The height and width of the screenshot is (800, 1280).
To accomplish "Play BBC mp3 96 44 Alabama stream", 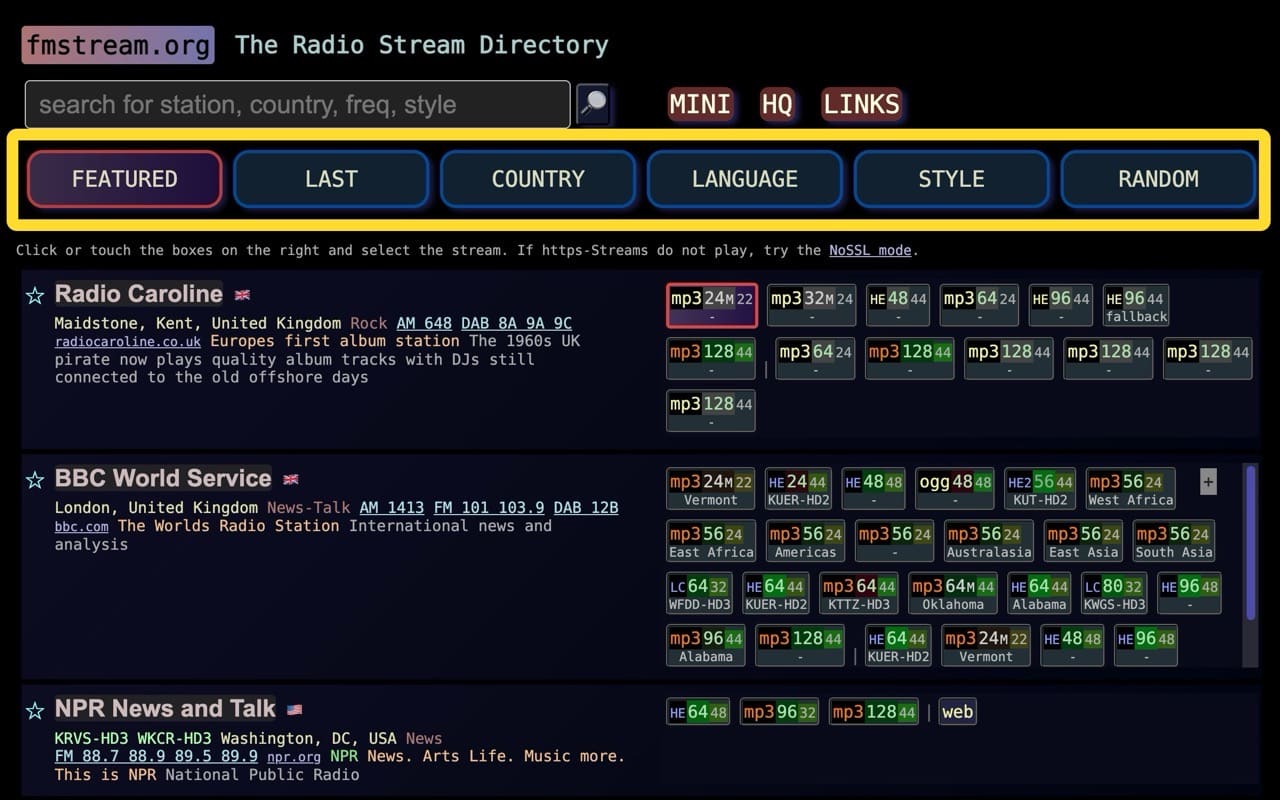I will 706,645.
